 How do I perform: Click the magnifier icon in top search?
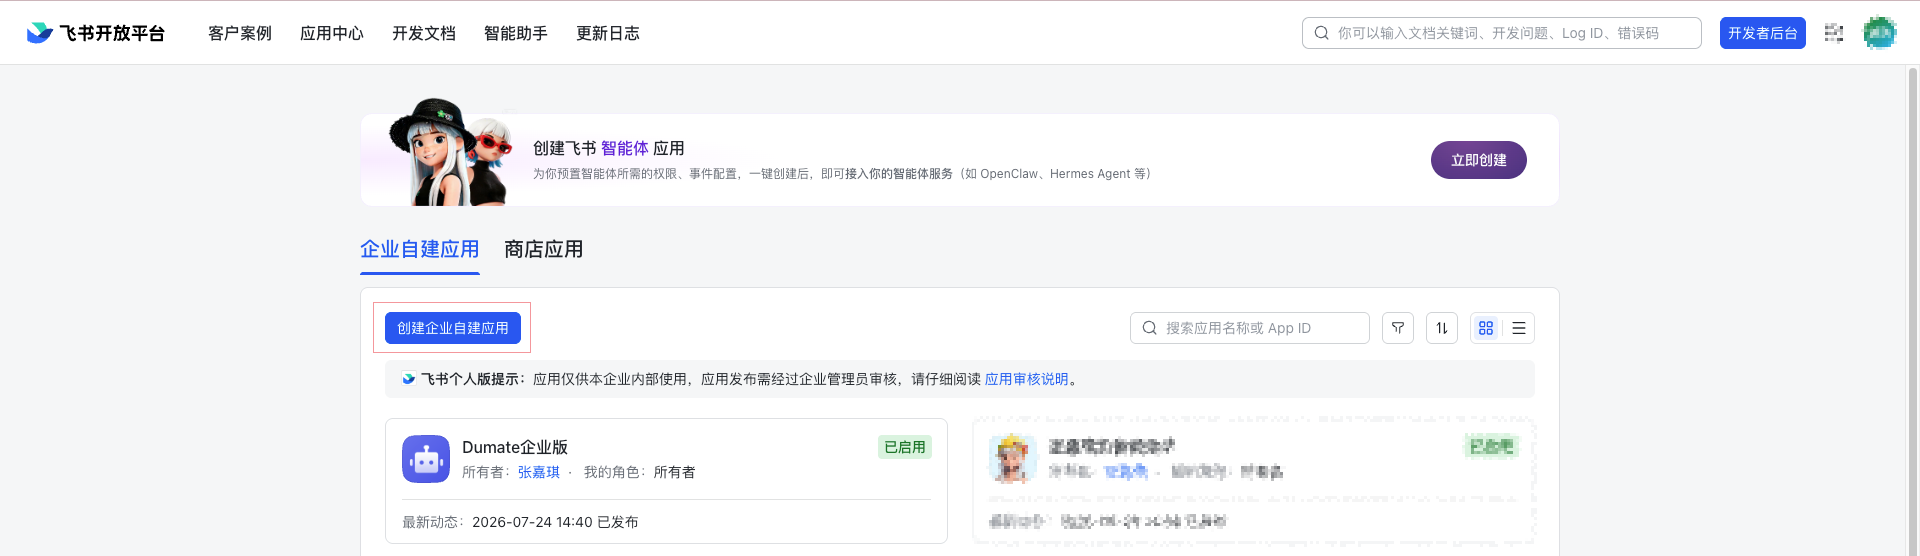pos(1321,33)
